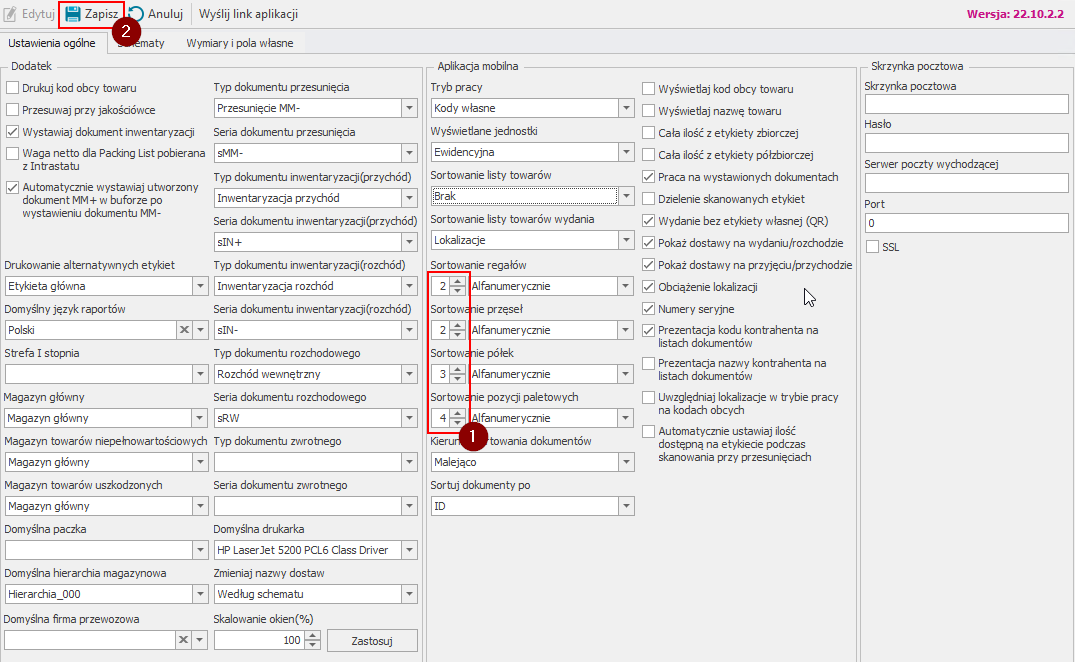Screen dimensions: 1075x662
Task: Click the Zapisz save disk icon
Action: pyautogui.click(x=72, y=15)
